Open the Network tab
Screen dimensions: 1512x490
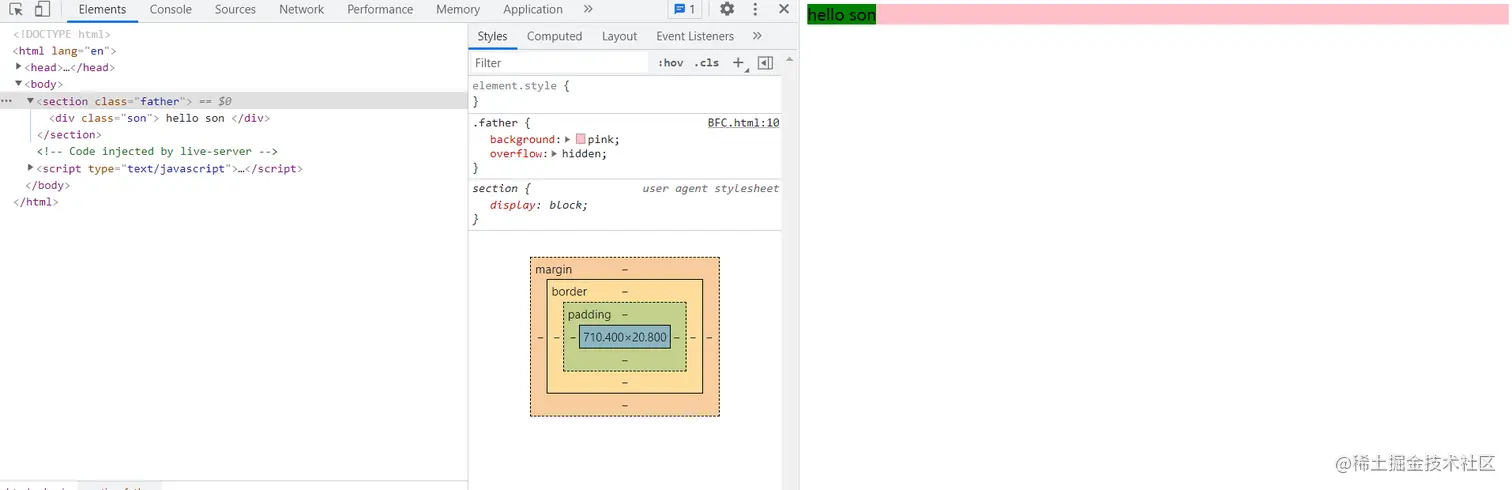click(302, 10)
